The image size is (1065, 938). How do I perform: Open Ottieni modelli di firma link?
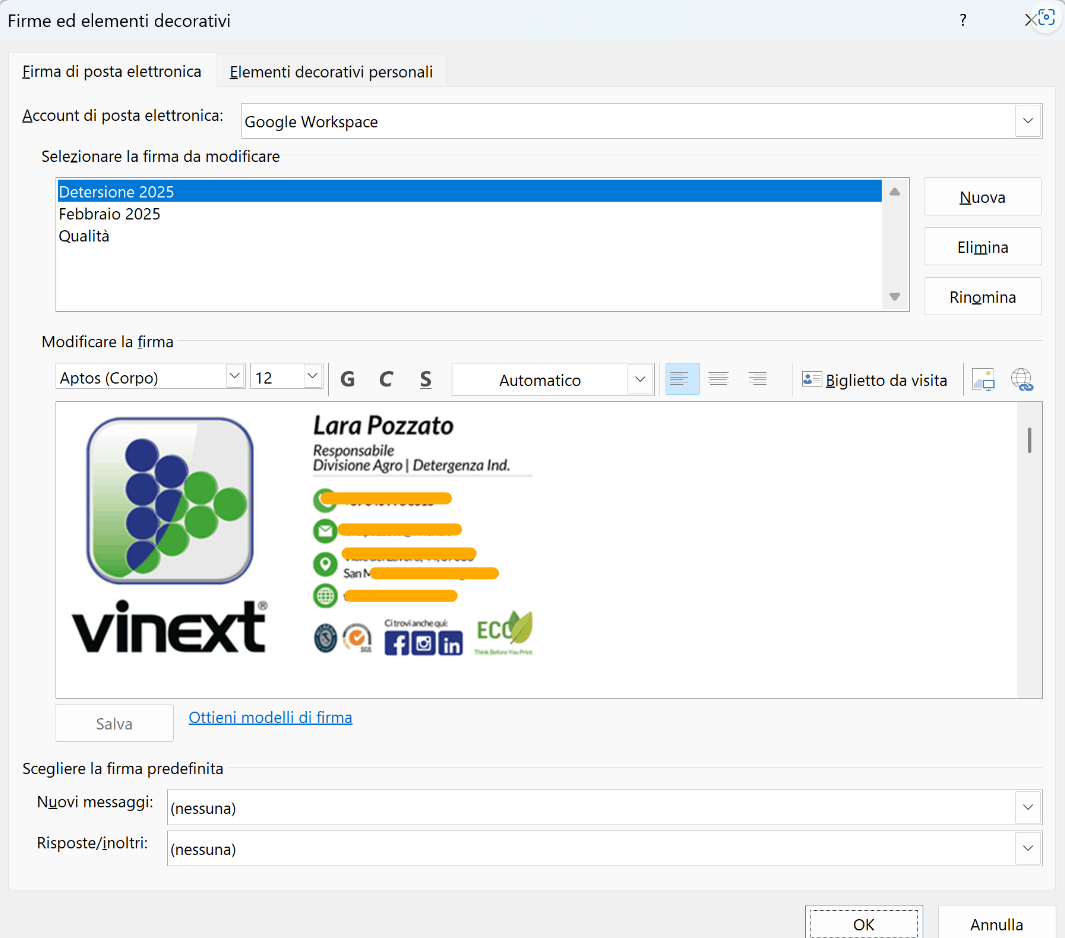coord(270,717)
